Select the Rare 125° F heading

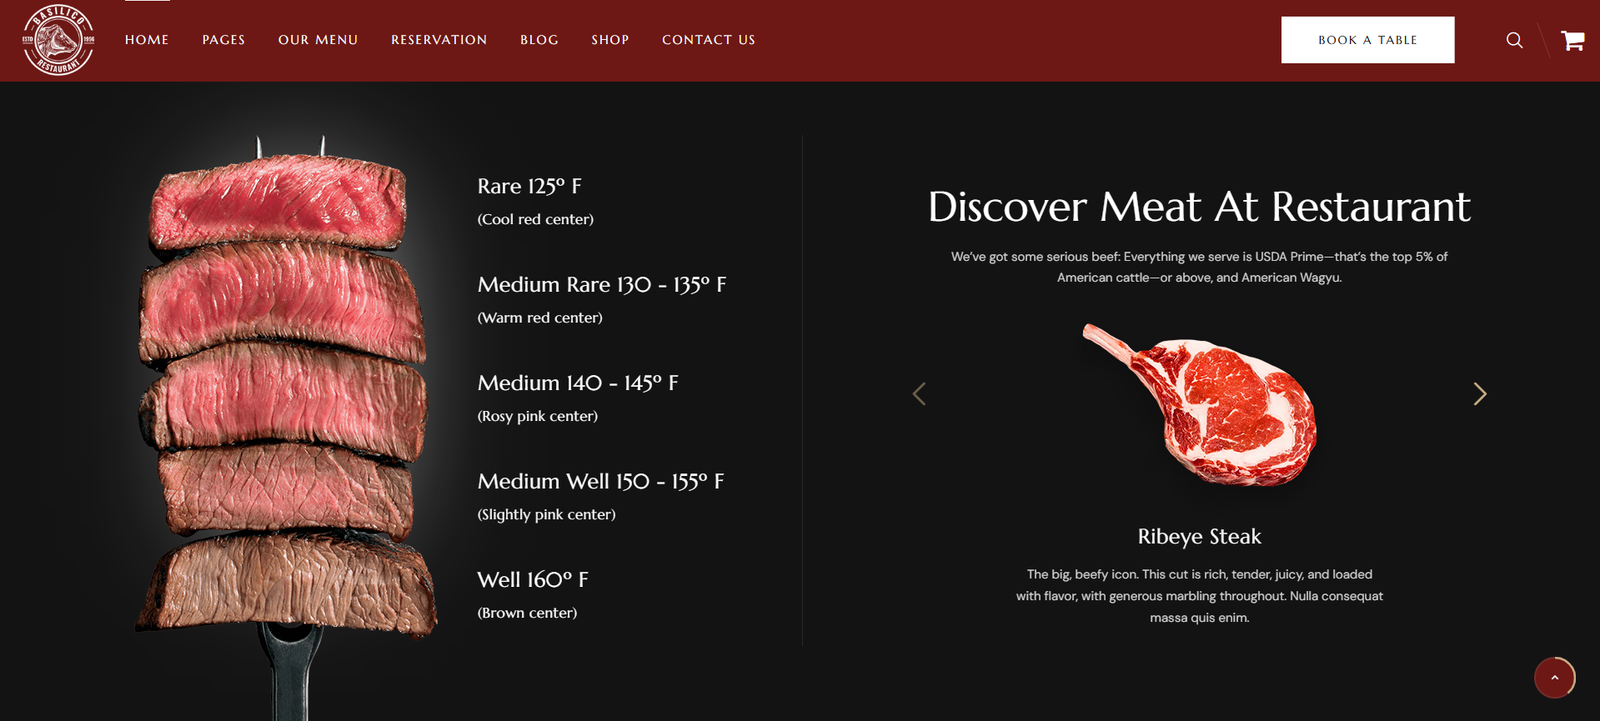(x=529, y=187)
